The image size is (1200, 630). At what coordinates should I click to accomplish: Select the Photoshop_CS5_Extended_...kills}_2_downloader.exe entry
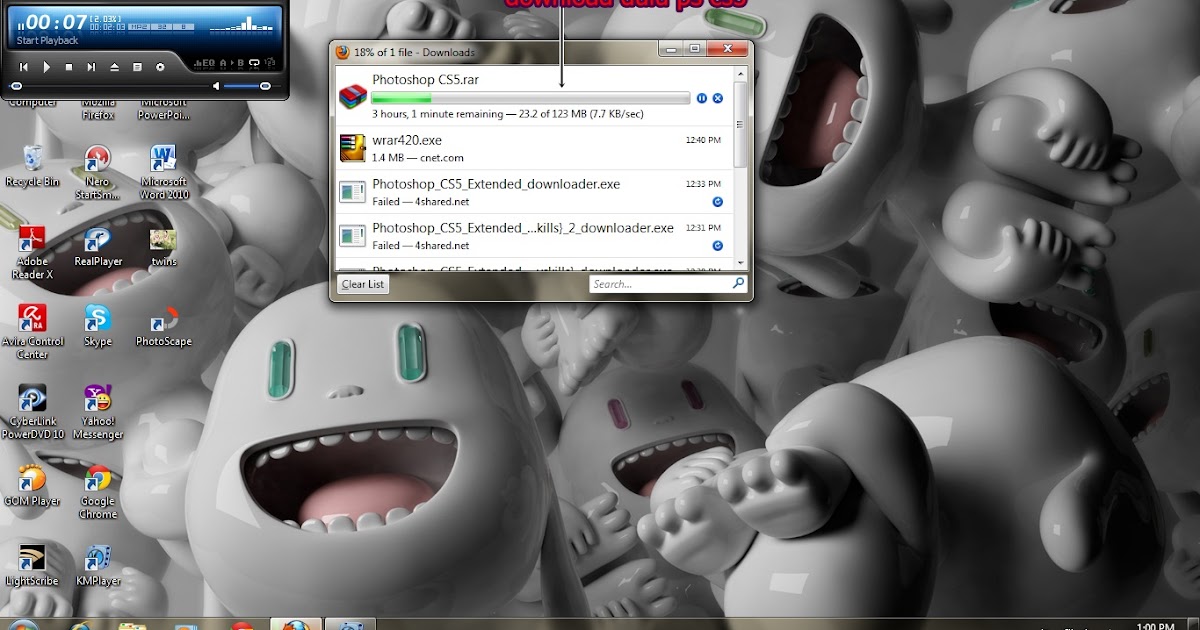532,236
